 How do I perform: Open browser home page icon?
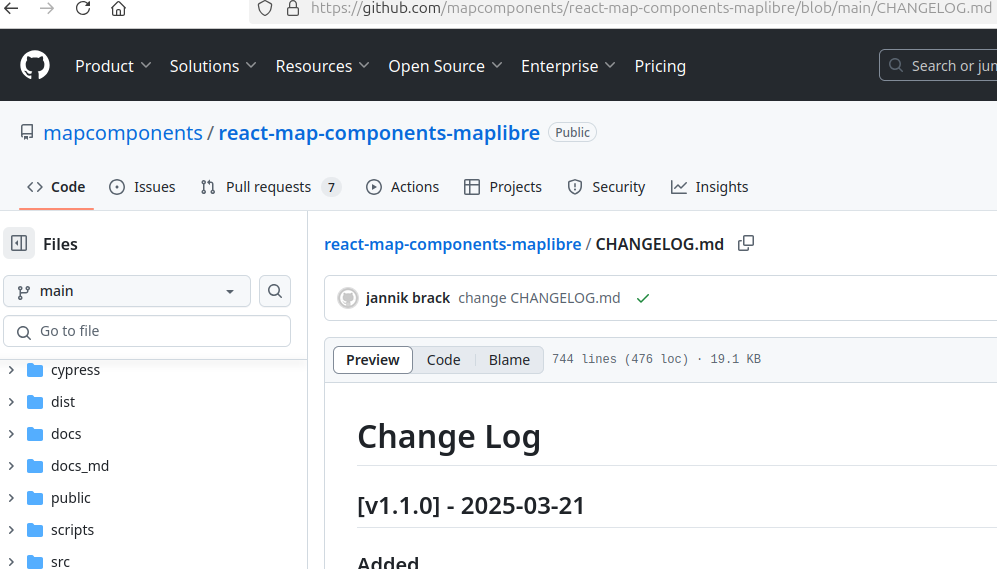(118, 8)
